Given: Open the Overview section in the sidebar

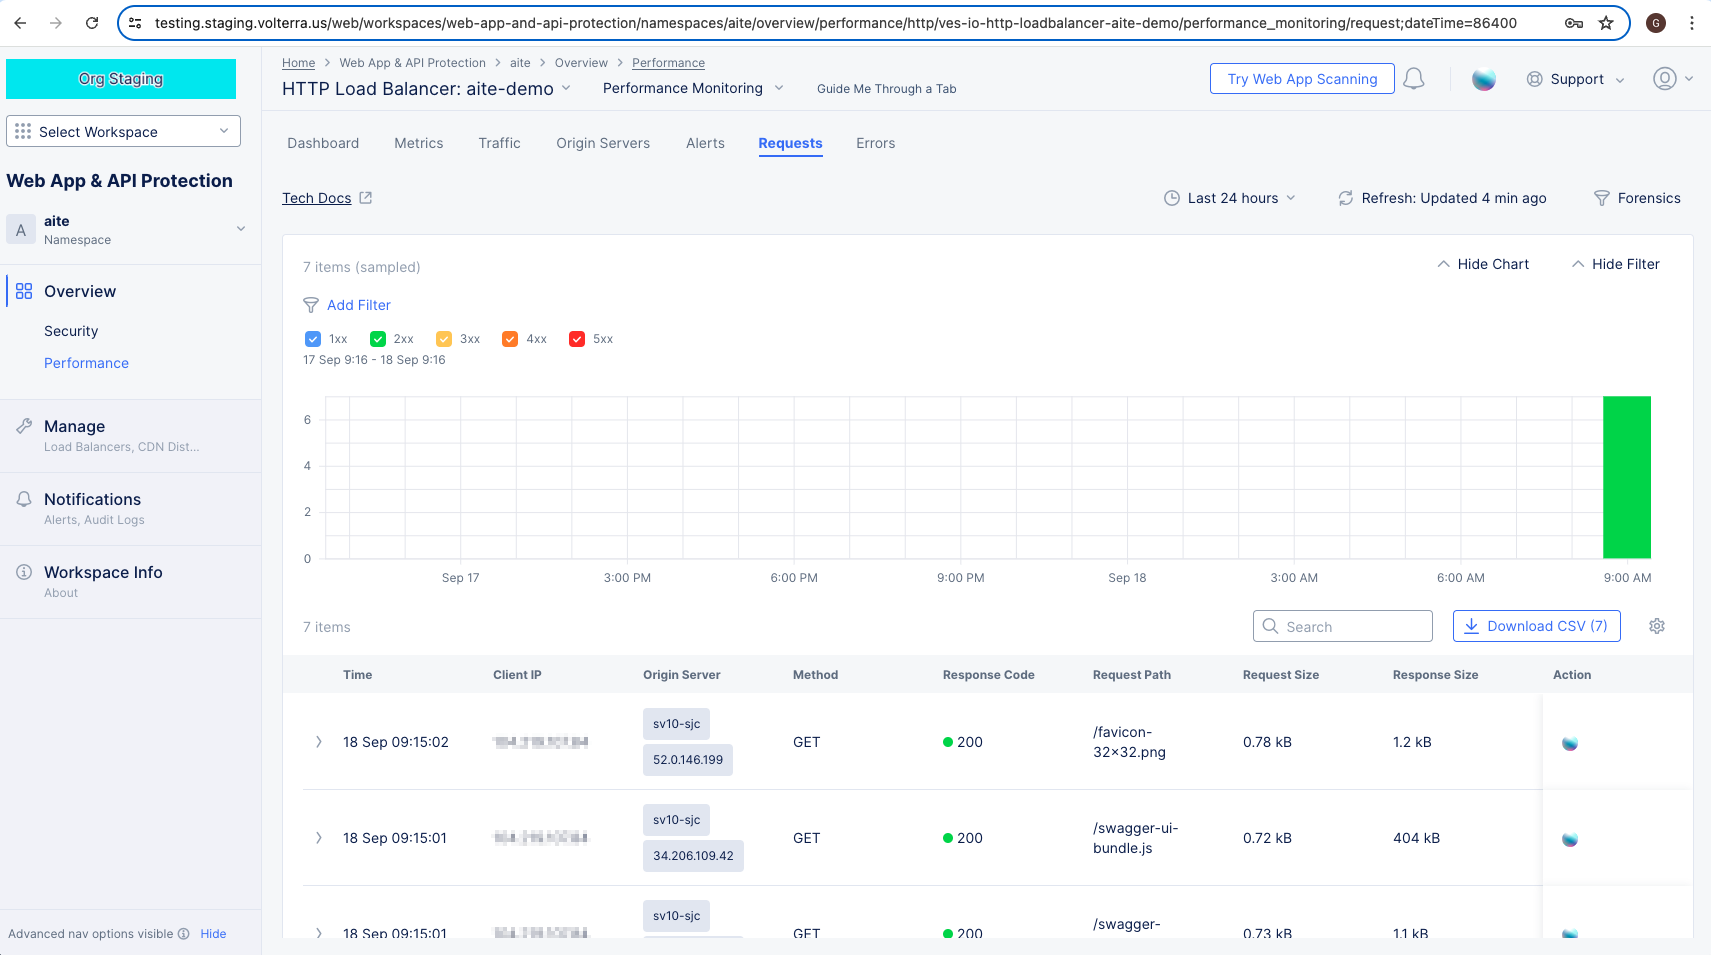Looking at the screenshot, I should (x=79, y=291).
